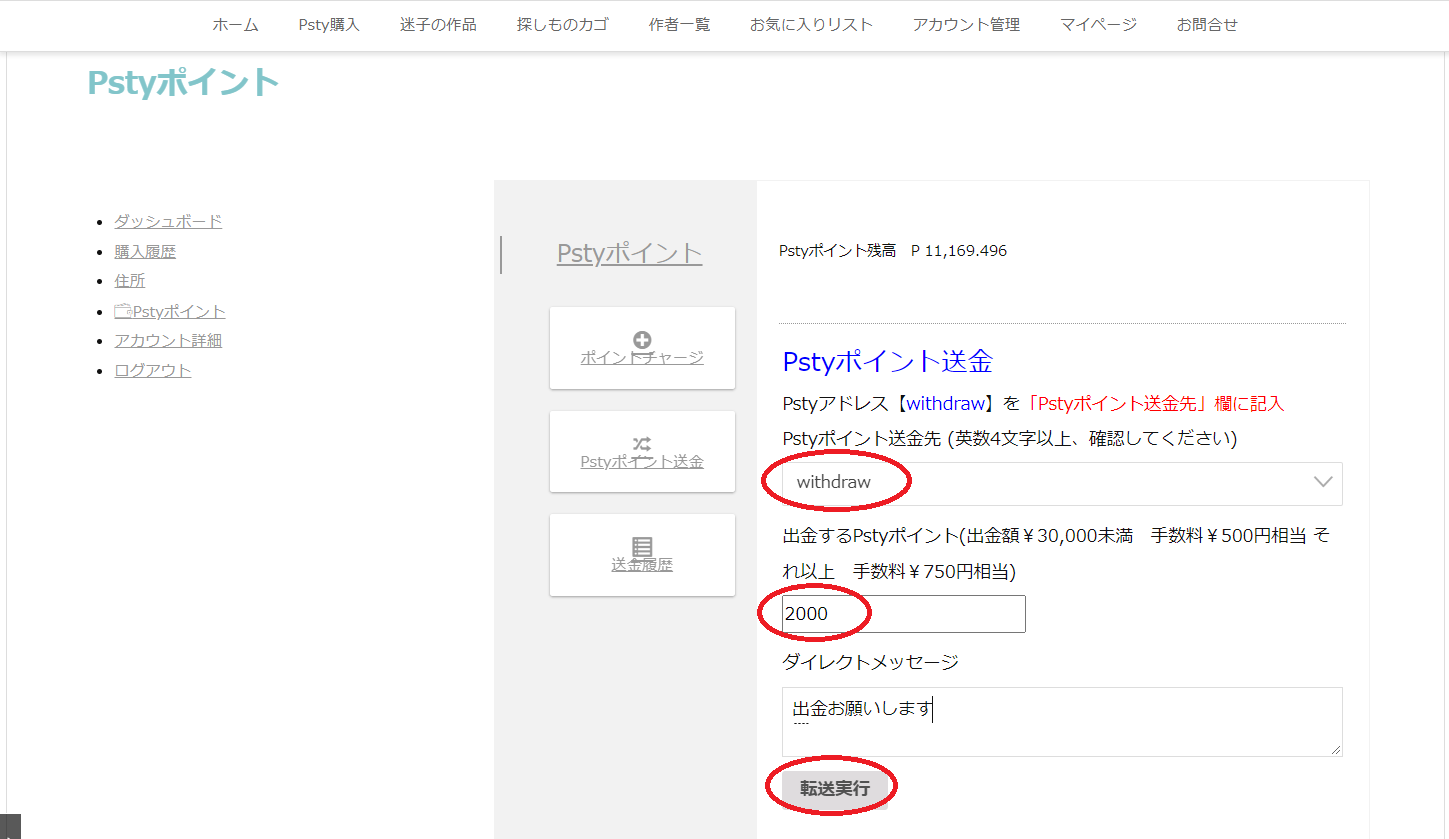Screen dimensions: 1449x839
Task: Click wallet icon beside Pstyポイント sidebar link
Action: 123,312
